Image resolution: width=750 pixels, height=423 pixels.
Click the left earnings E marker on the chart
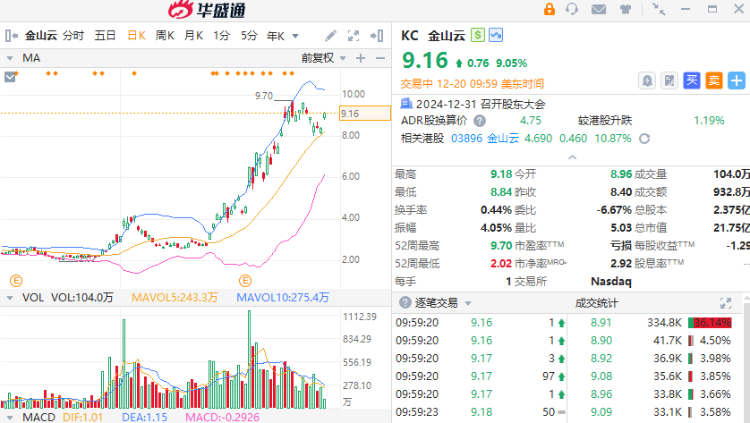pyautogui.click(x=16, y=280)
